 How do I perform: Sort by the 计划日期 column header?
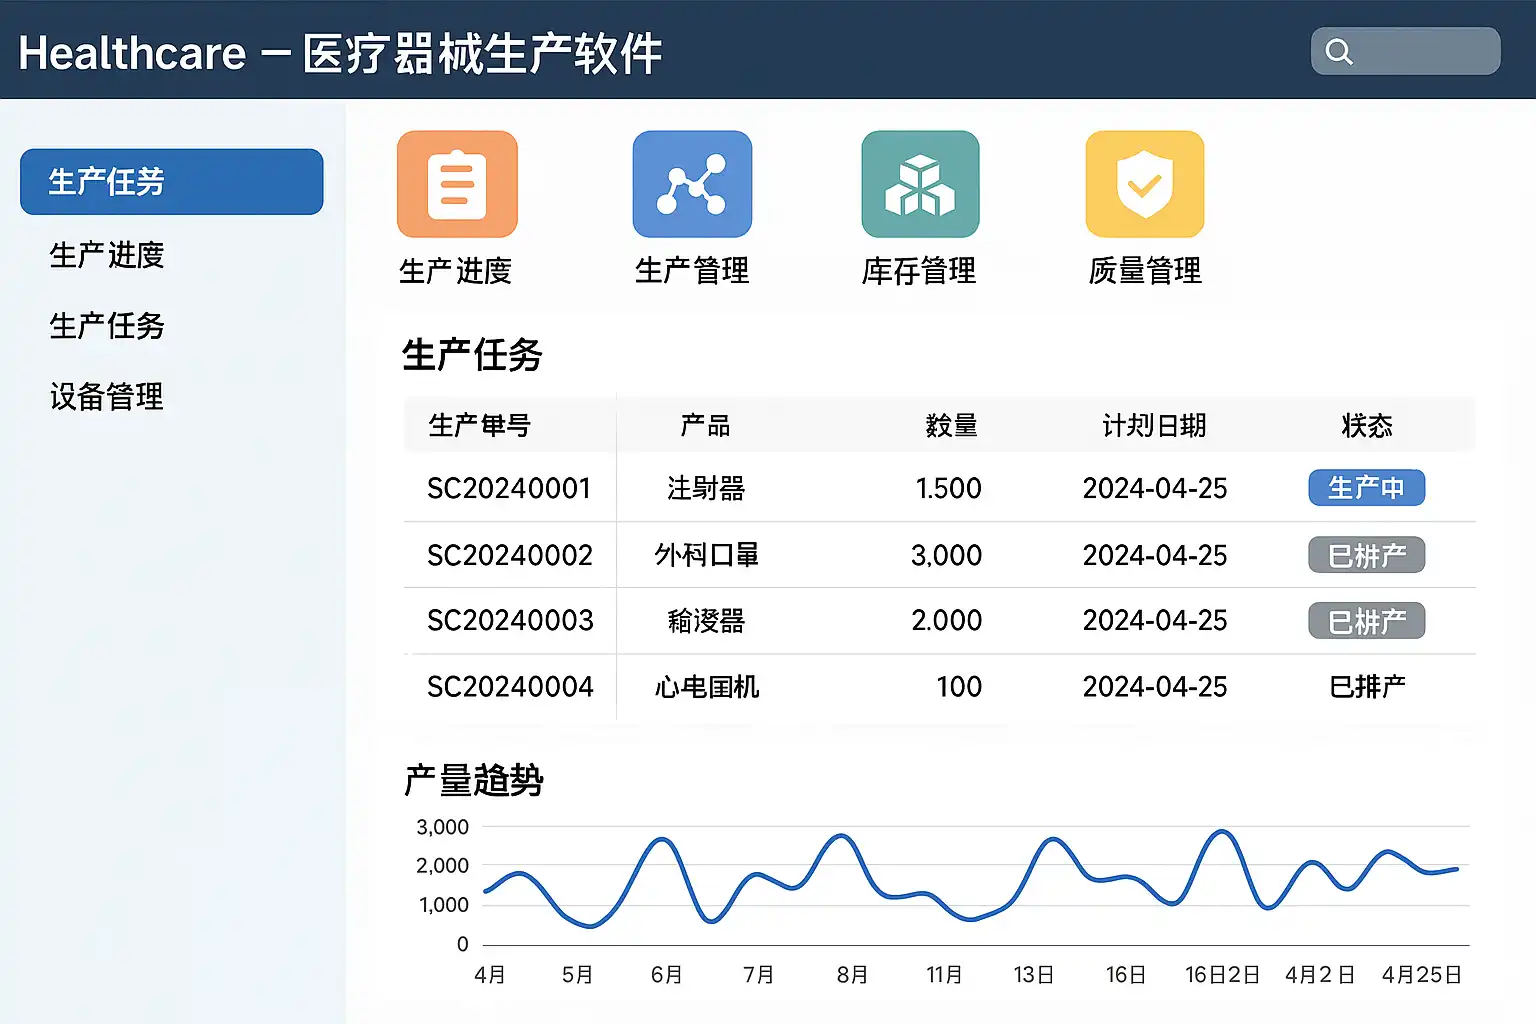tap(1154, 426)
